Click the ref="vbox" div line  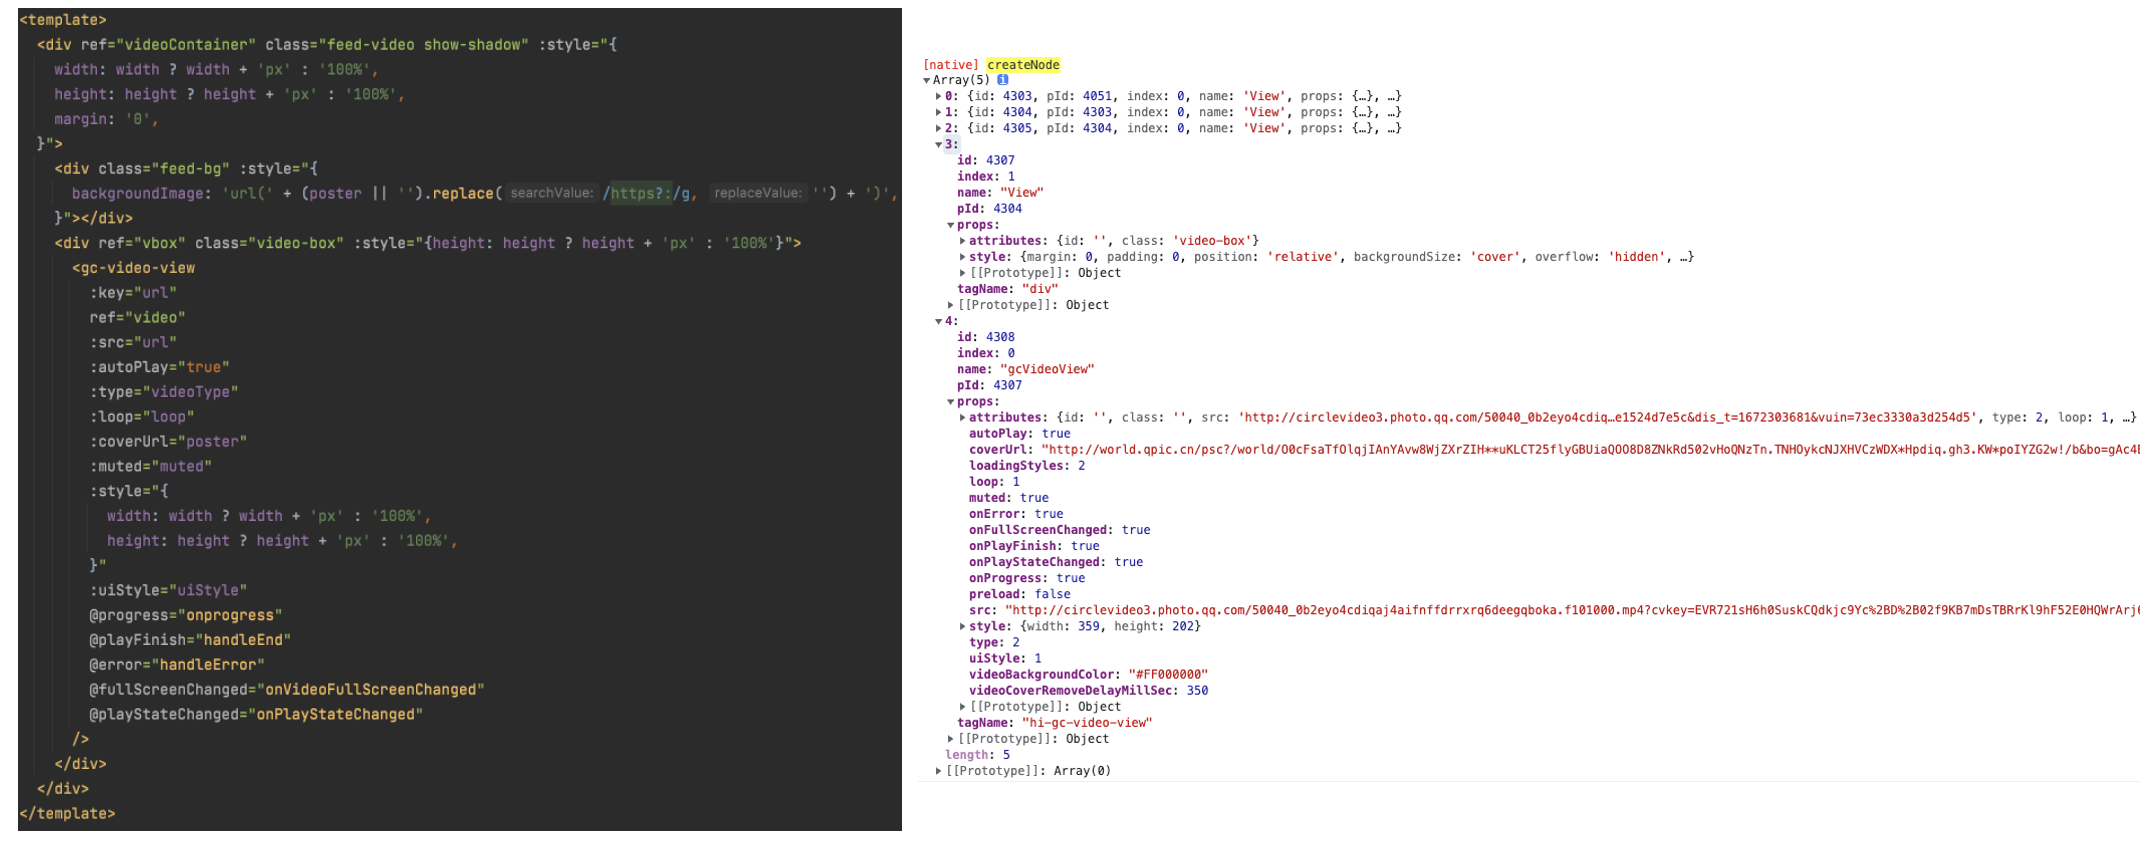[x=428, y=243]
